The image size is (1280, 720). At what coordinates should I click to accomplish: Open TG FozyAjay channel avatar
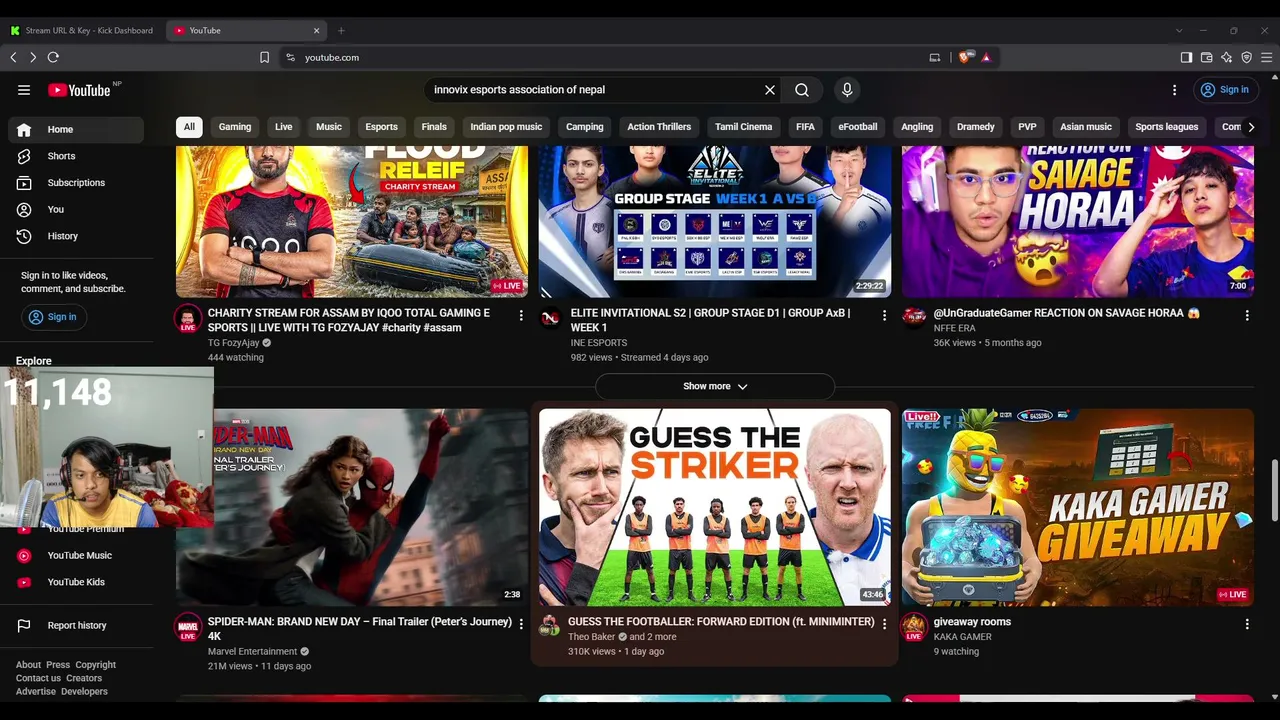pyautogui.click(x=188, y=319)
